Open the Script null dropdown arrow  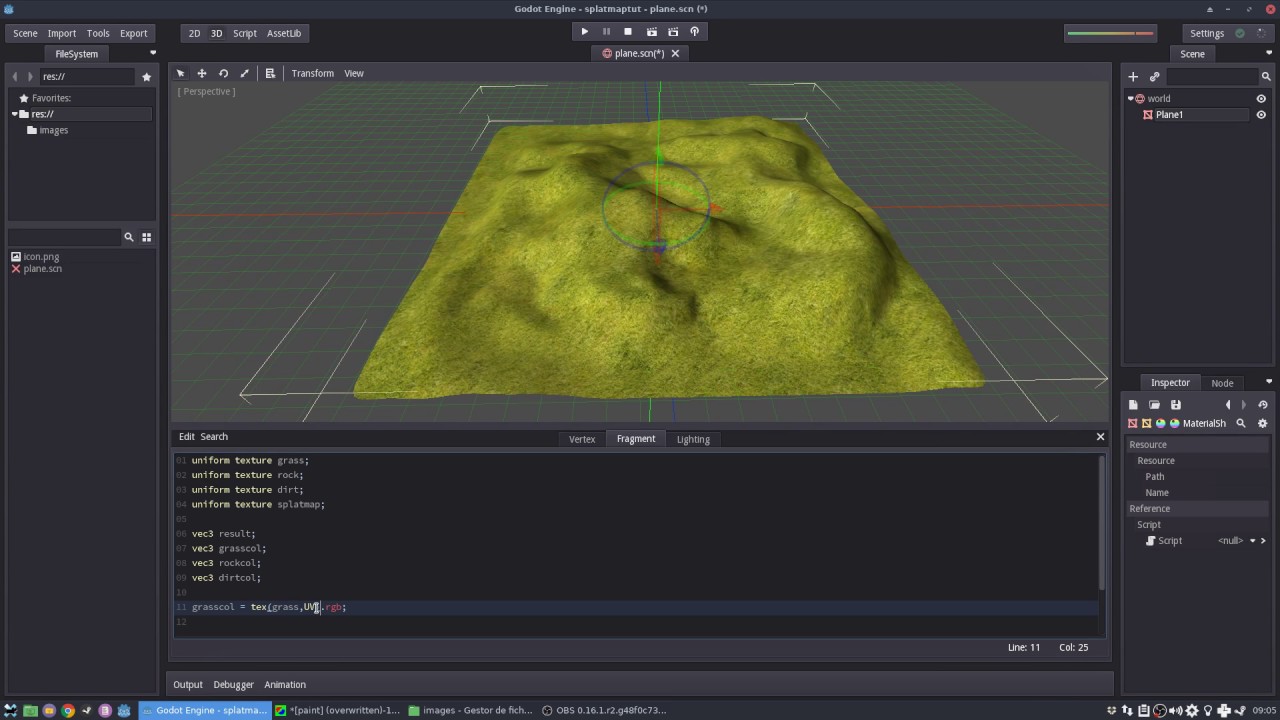1252,541
